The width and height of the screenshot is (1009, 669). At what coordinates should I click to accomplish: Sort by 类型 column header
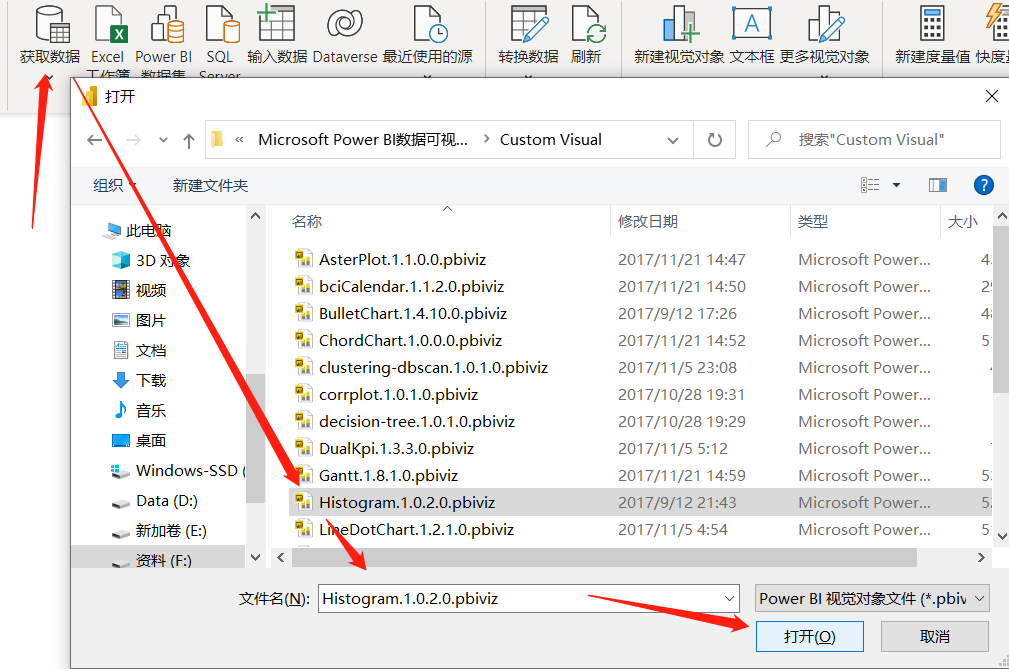(813, 222)
